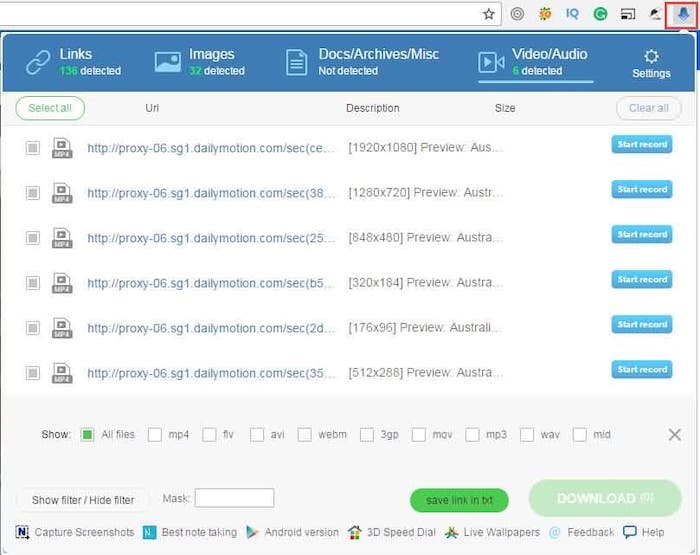Open the dailymotion sec(2d... URL link
Image resolution: width=700 pixels, height=555 pixels.
[211, 329]
